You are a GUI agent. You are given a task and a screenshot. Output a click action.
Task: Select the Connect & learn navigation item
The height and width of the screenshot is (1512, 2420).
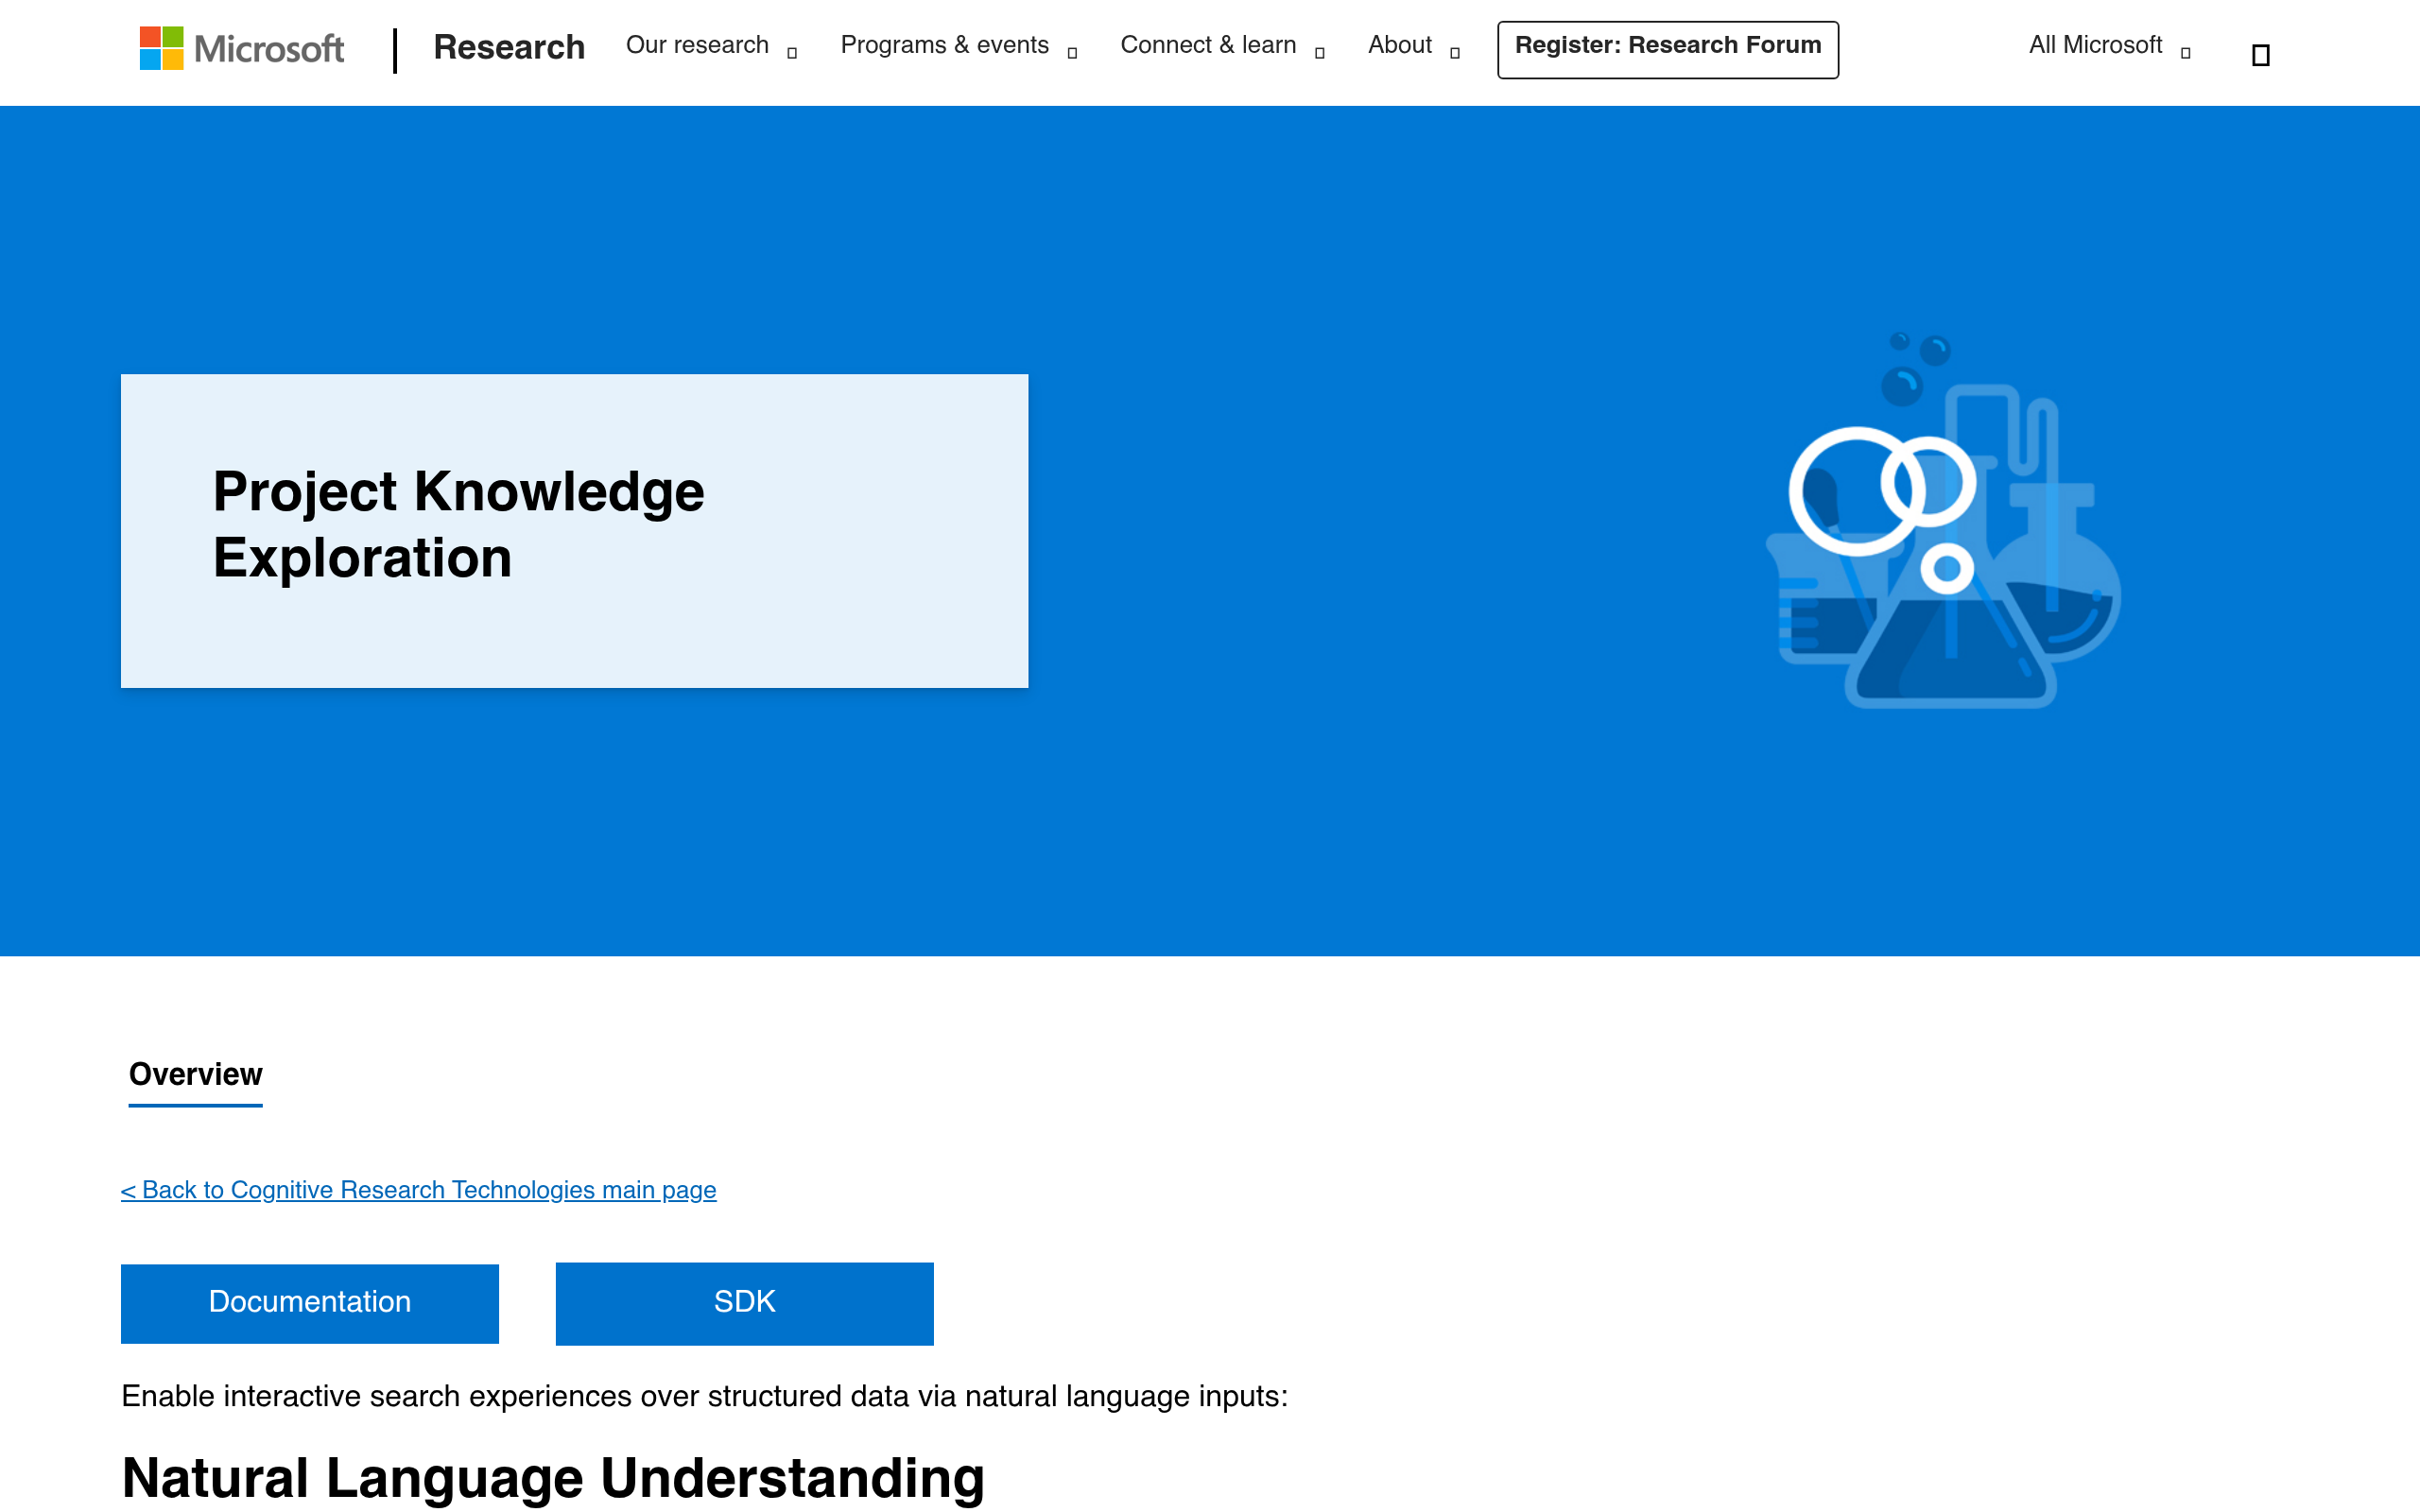[1208, 45]
